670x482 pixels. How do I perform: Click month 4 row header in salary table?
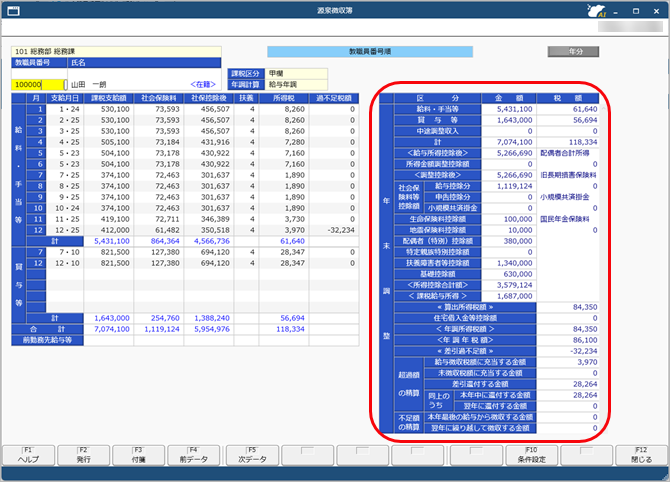click(x=36, y=142)
